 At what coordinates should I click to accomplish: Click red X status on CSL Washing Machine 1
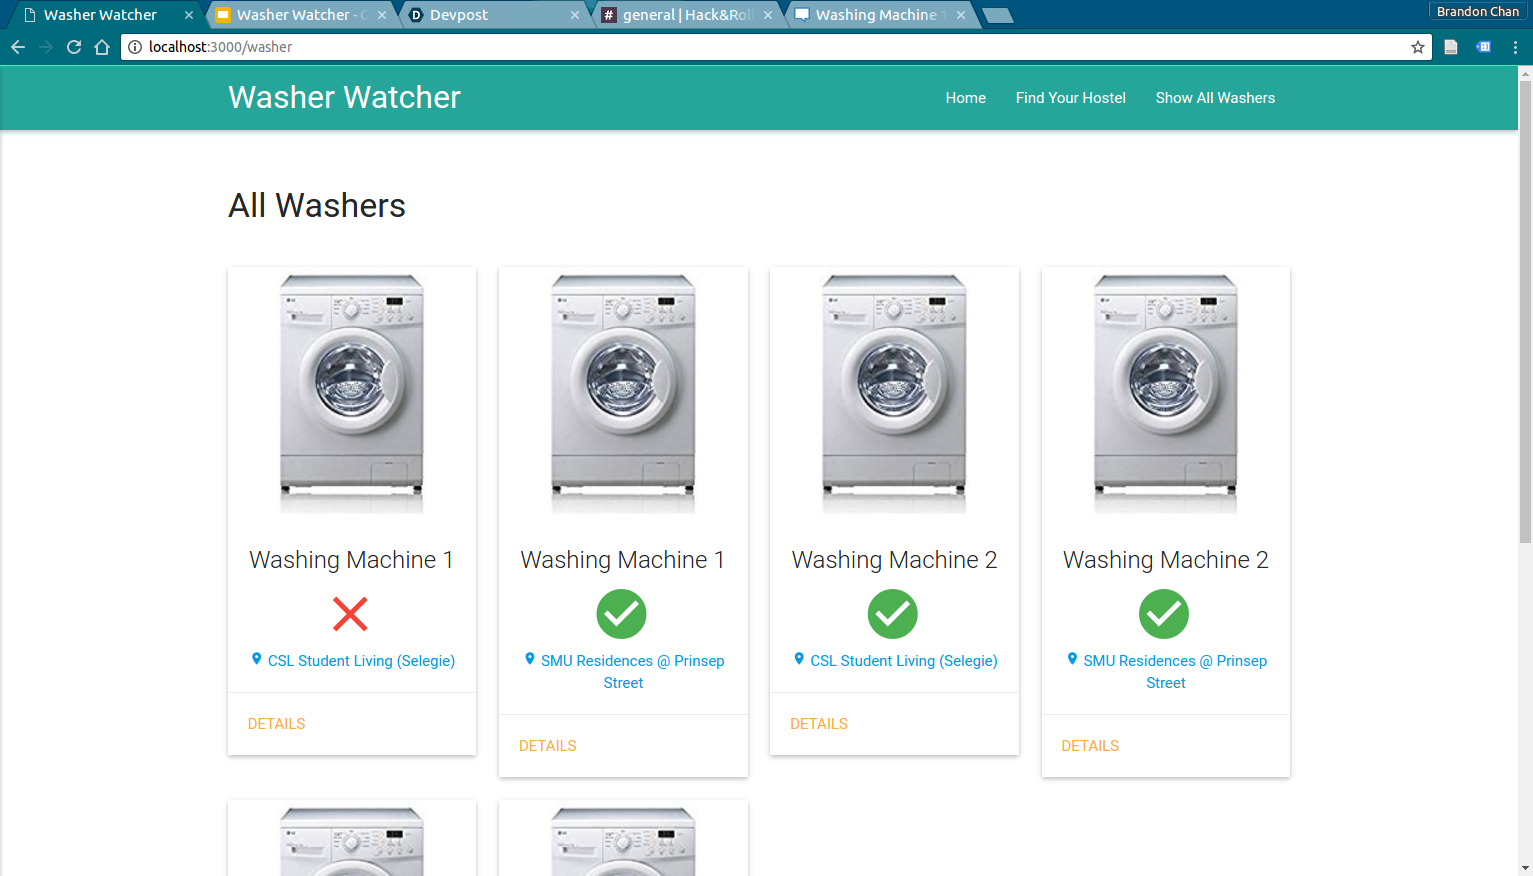click(x=350, y=613)
